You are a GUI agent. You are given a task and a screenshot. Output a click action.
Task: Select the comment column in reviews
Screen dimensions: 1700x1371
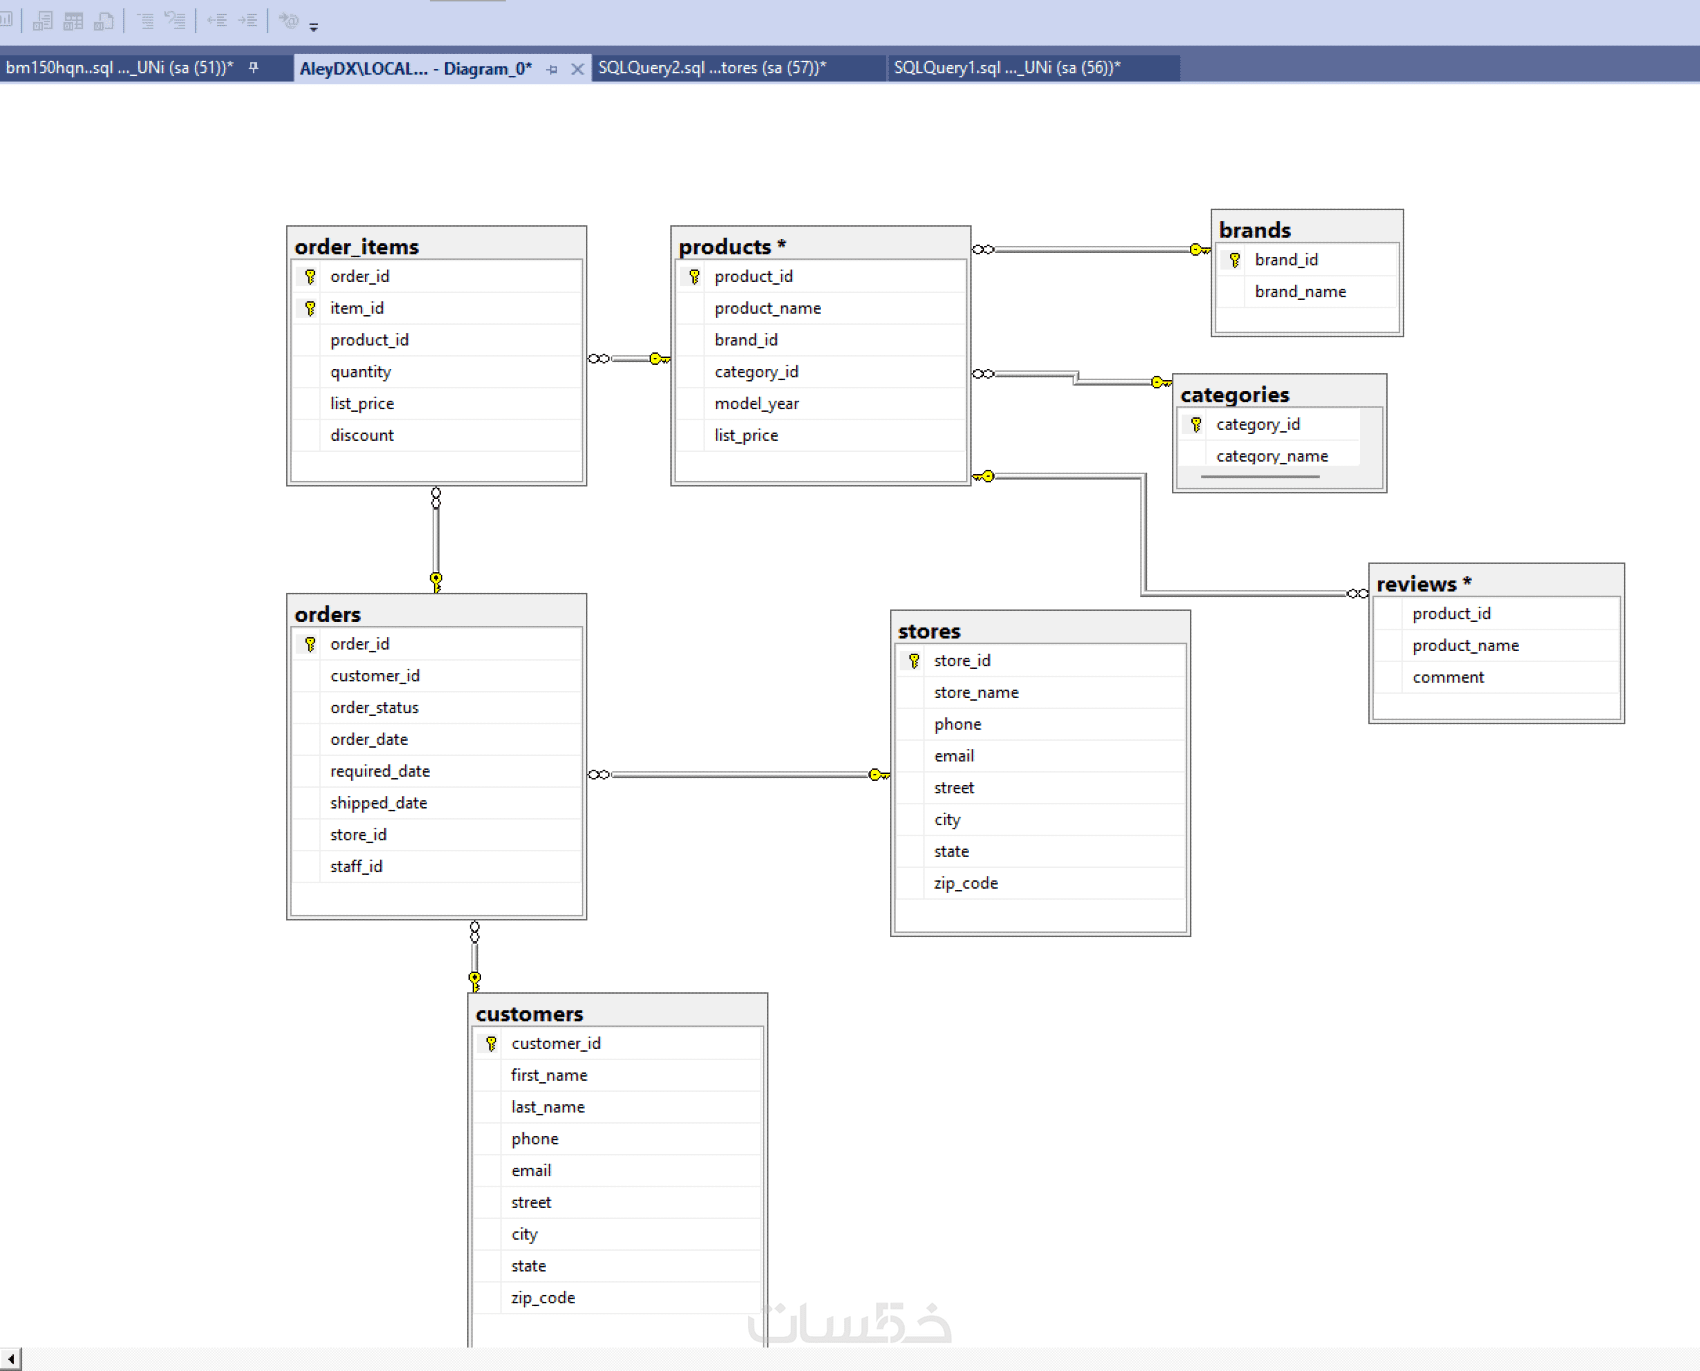pyautogui.click(x=1496, y=677)
